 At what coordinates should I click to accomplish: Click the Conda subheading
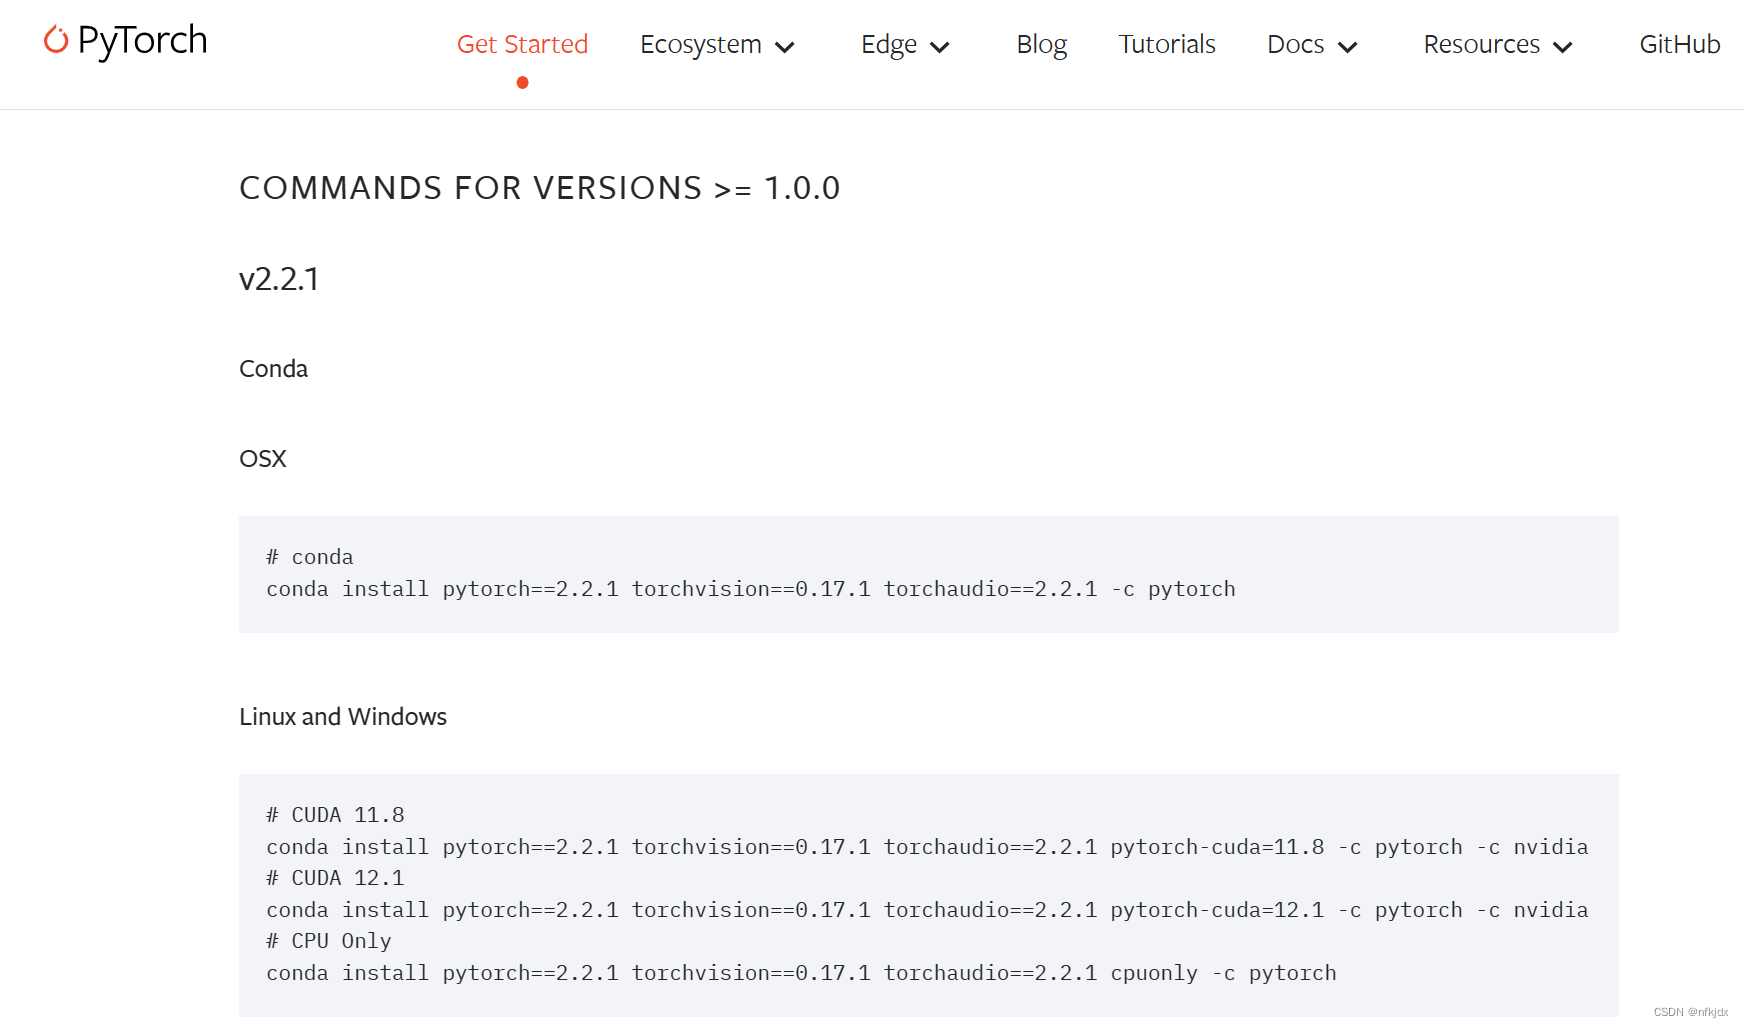point(273,369)
